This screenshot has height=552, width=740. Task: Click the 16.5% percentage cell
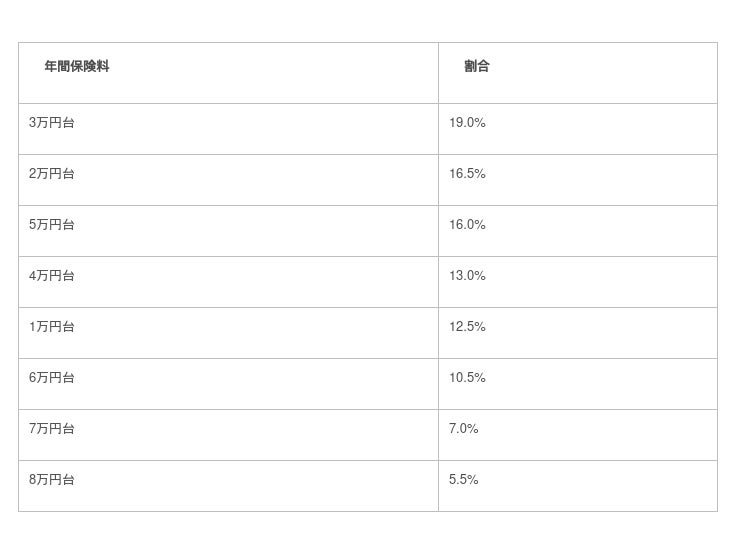tap(467, 174)
